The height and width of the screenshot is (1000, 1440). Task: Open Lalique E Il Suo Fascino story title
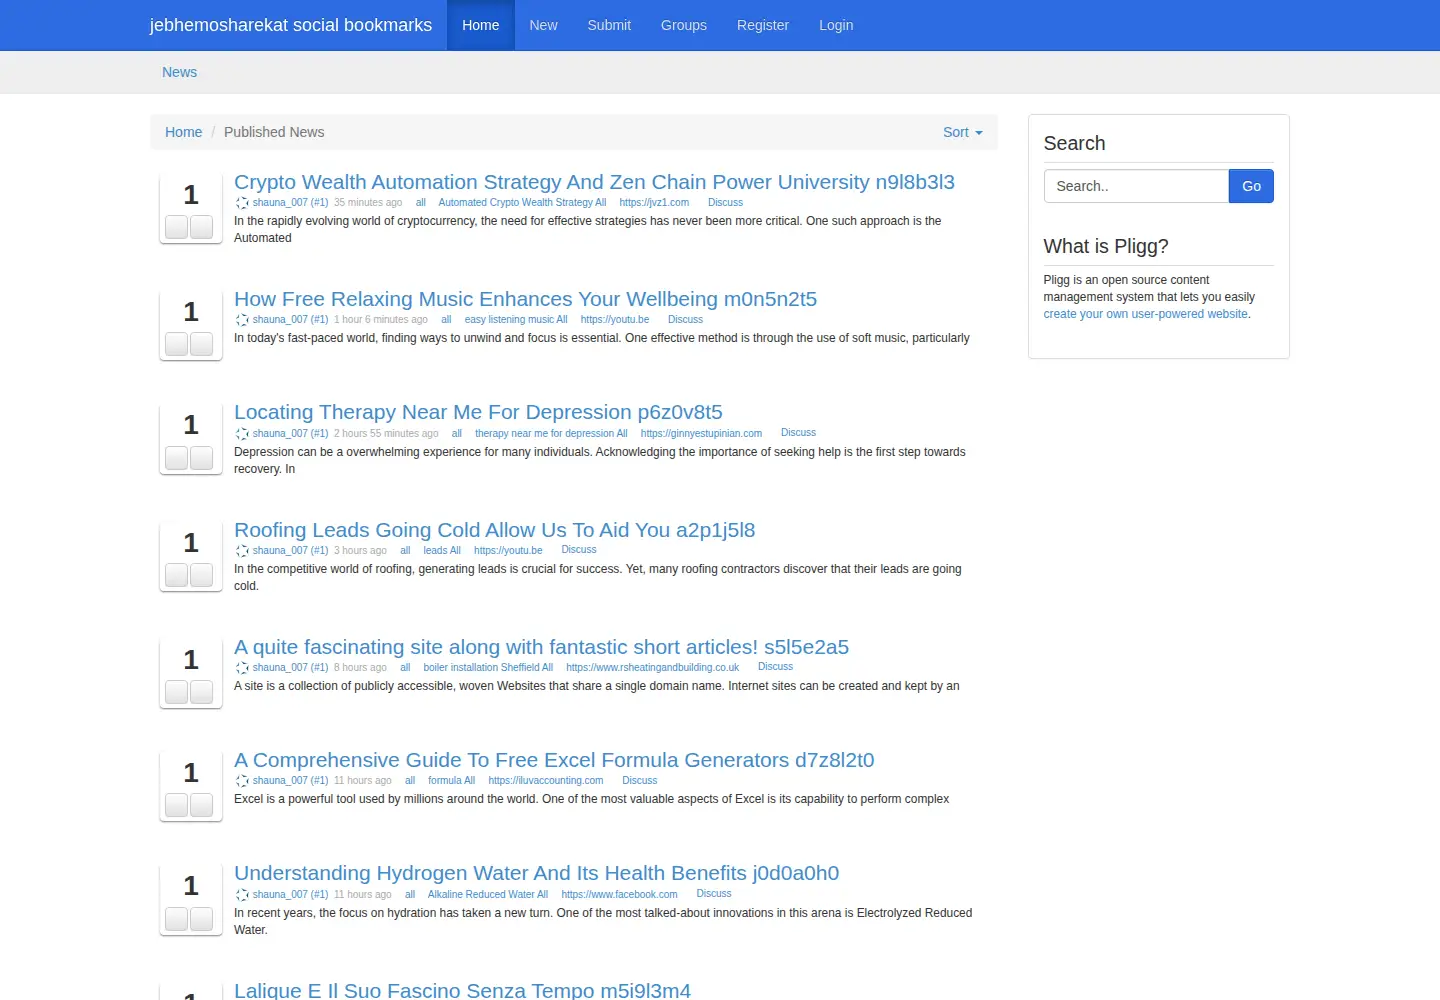(462, 990)
